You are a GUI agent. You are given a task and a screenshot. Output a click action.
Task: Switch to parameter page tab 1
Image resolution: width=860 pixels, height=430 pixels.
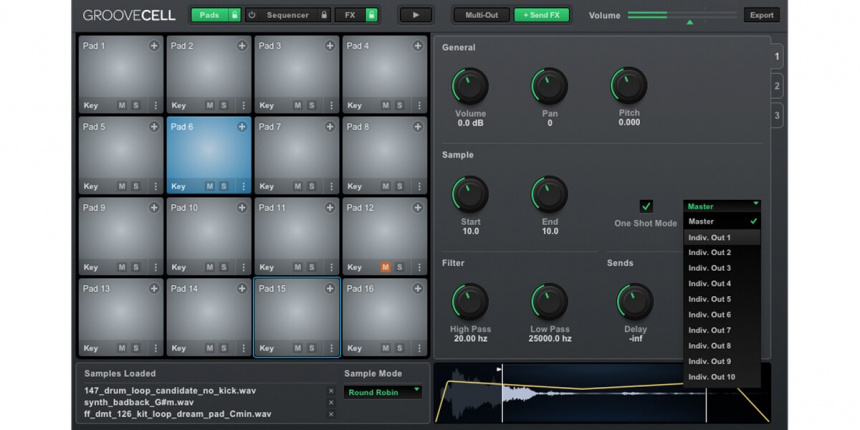click(x=777, y=56)
